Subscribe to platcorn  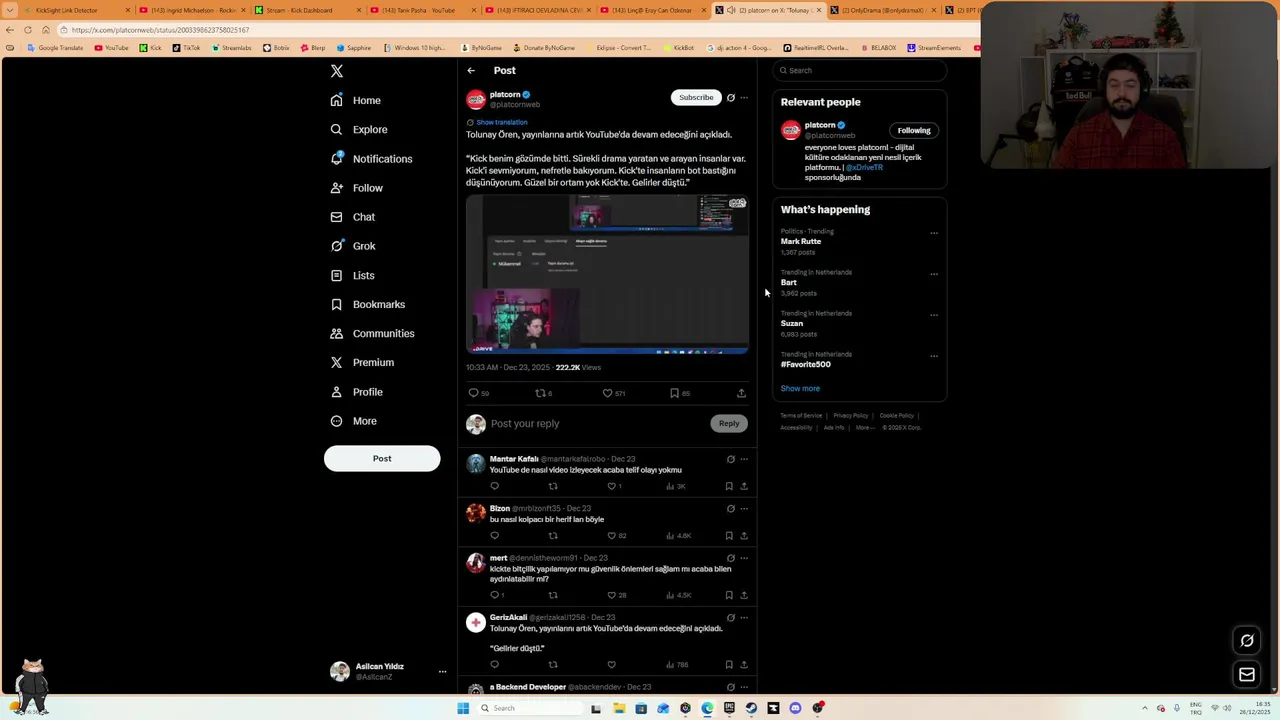pos(696,98)
